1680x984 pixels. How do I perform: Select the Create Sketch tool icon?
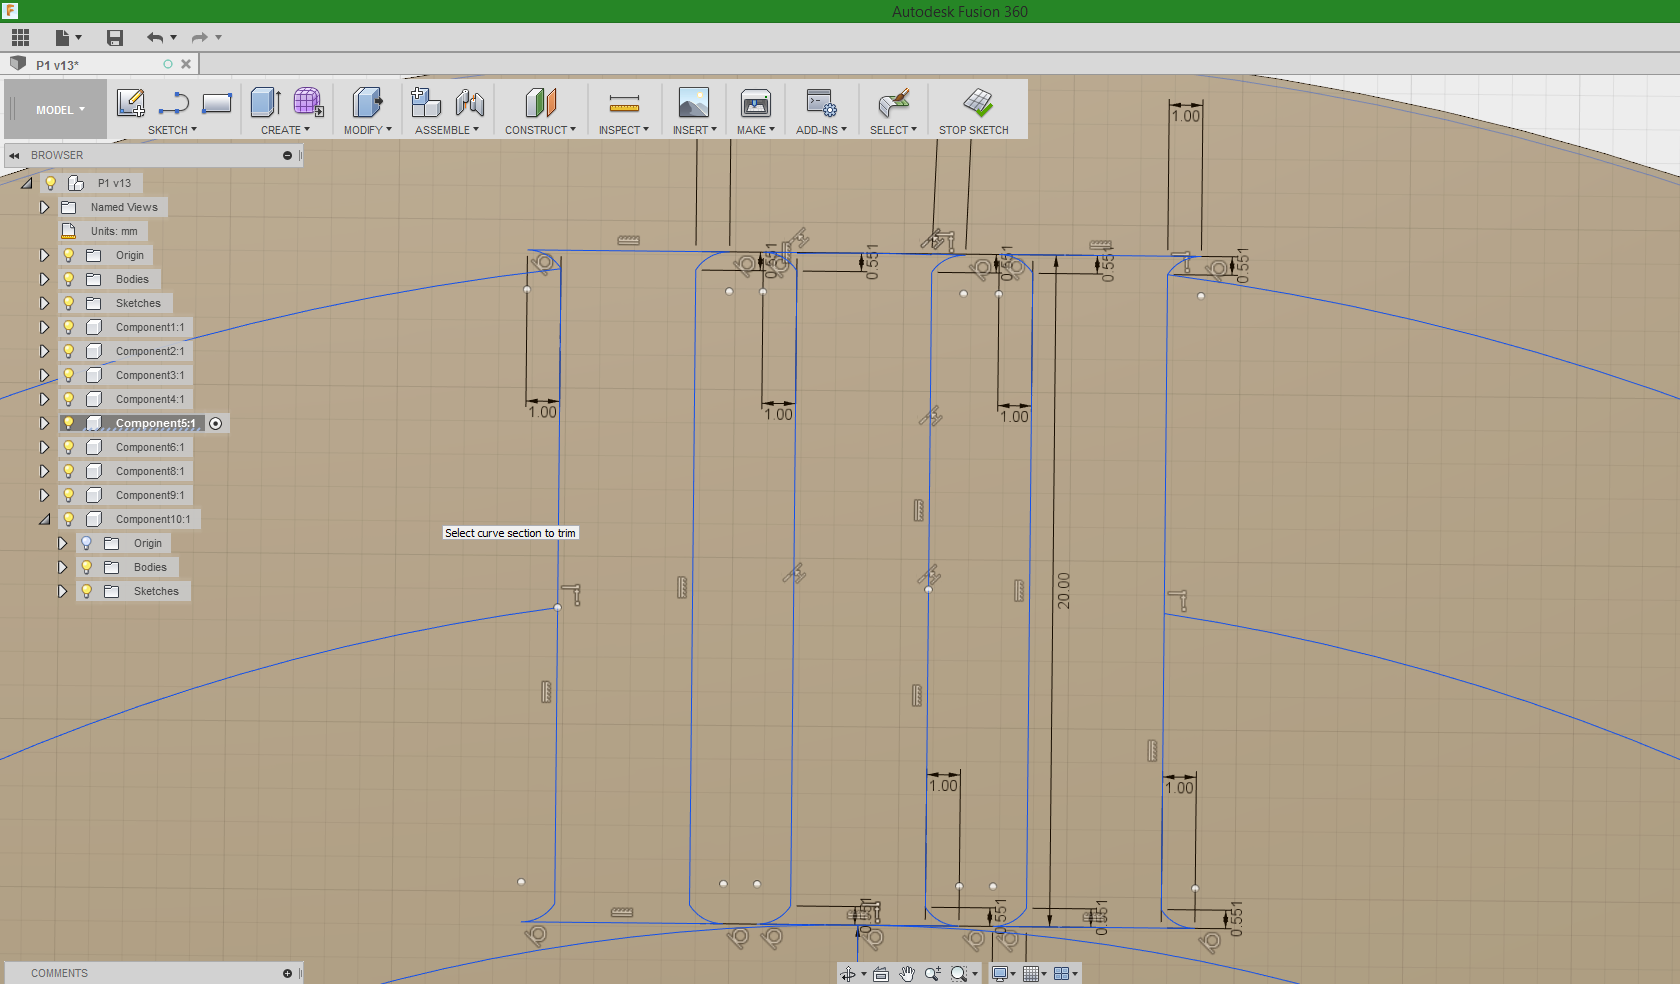131,103
